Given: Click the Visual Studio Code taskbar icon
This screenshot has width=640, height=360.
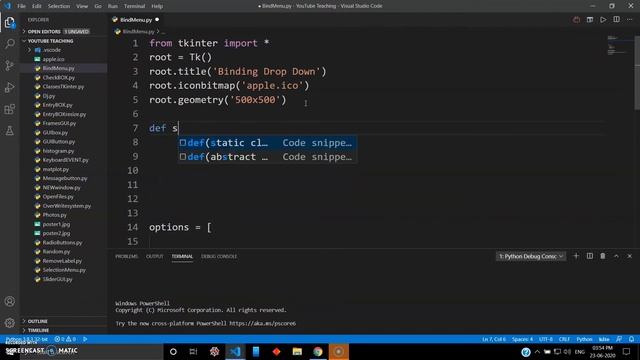Looking at the screenshot, I should click(235, 351).
